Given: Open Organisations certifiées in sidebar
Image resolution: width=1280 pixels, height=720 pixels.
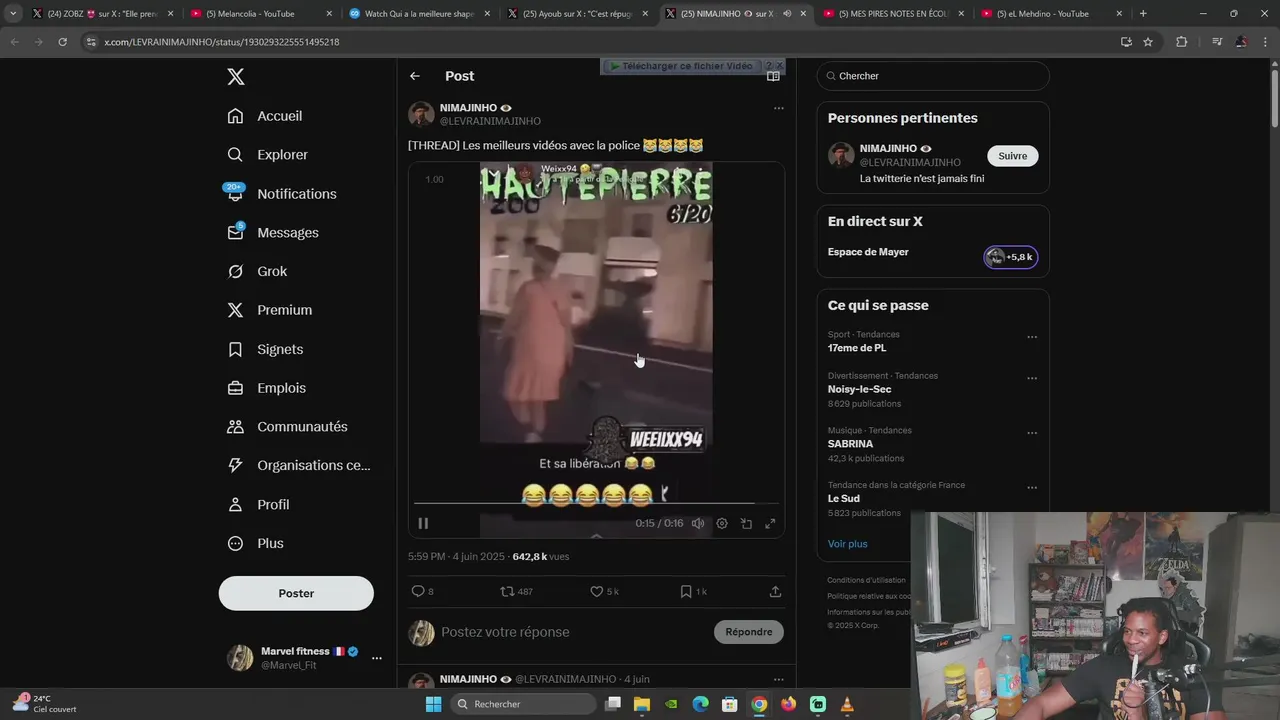Looking at the screenshot, I should pos(298,466).
